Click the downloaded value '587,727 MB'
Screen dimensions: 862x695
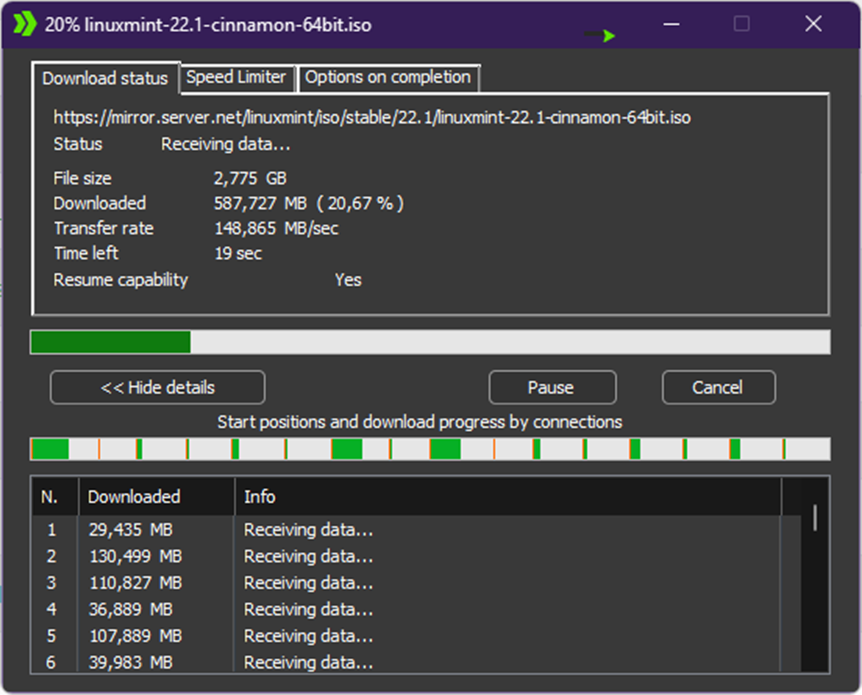pos(261,203)
